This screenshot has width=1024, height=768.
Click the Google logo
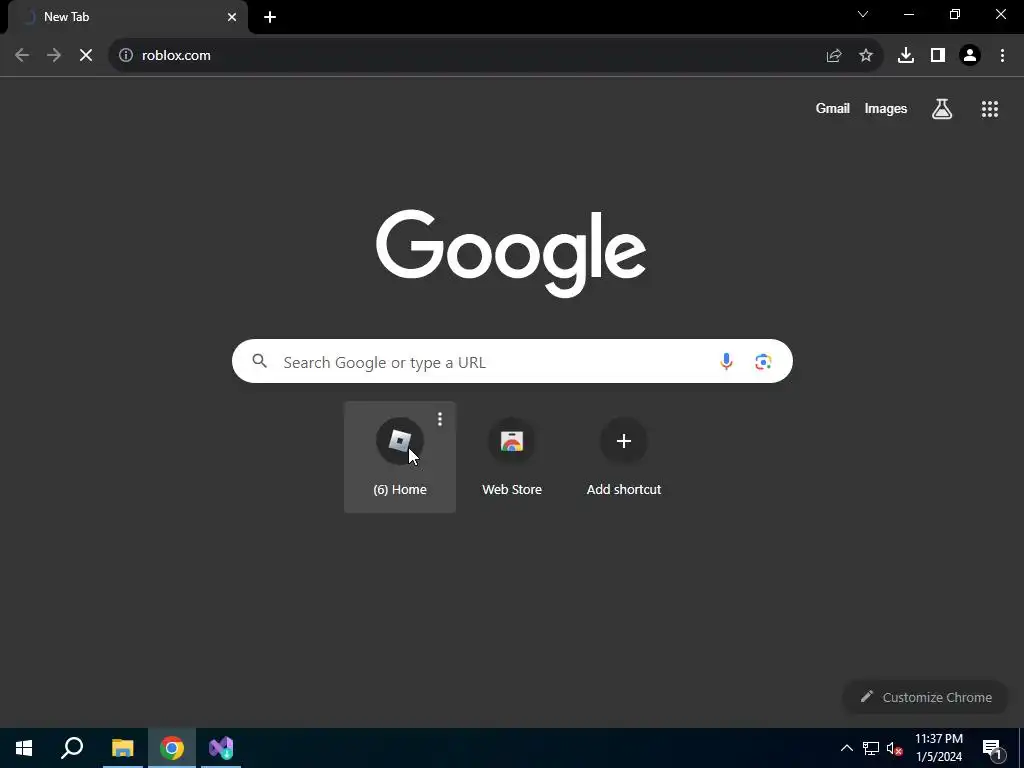(511, 253)
